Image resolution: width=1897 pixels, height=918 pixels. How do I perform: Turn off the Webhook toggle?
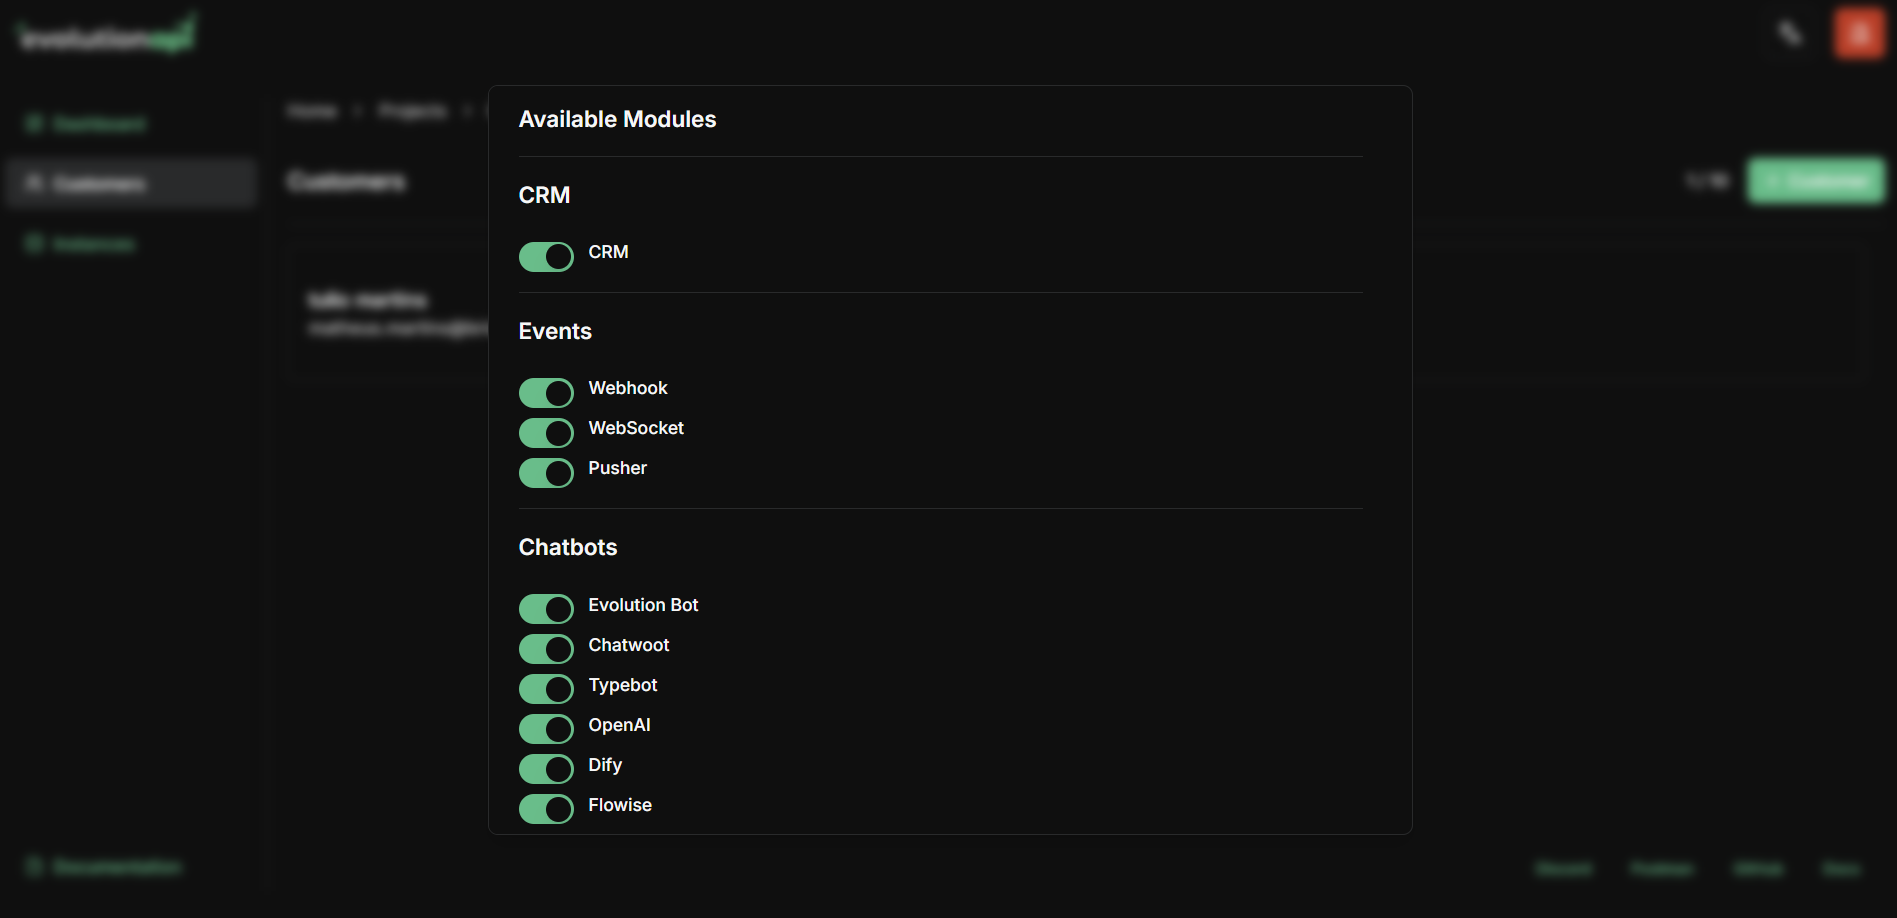[x=546, y=392]
